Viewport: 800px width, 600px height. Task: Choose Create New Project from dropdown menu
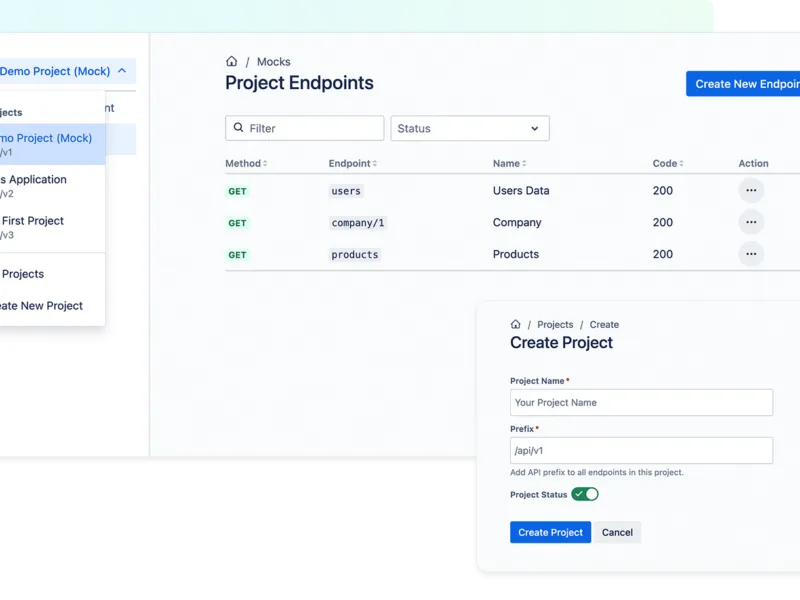42,306
